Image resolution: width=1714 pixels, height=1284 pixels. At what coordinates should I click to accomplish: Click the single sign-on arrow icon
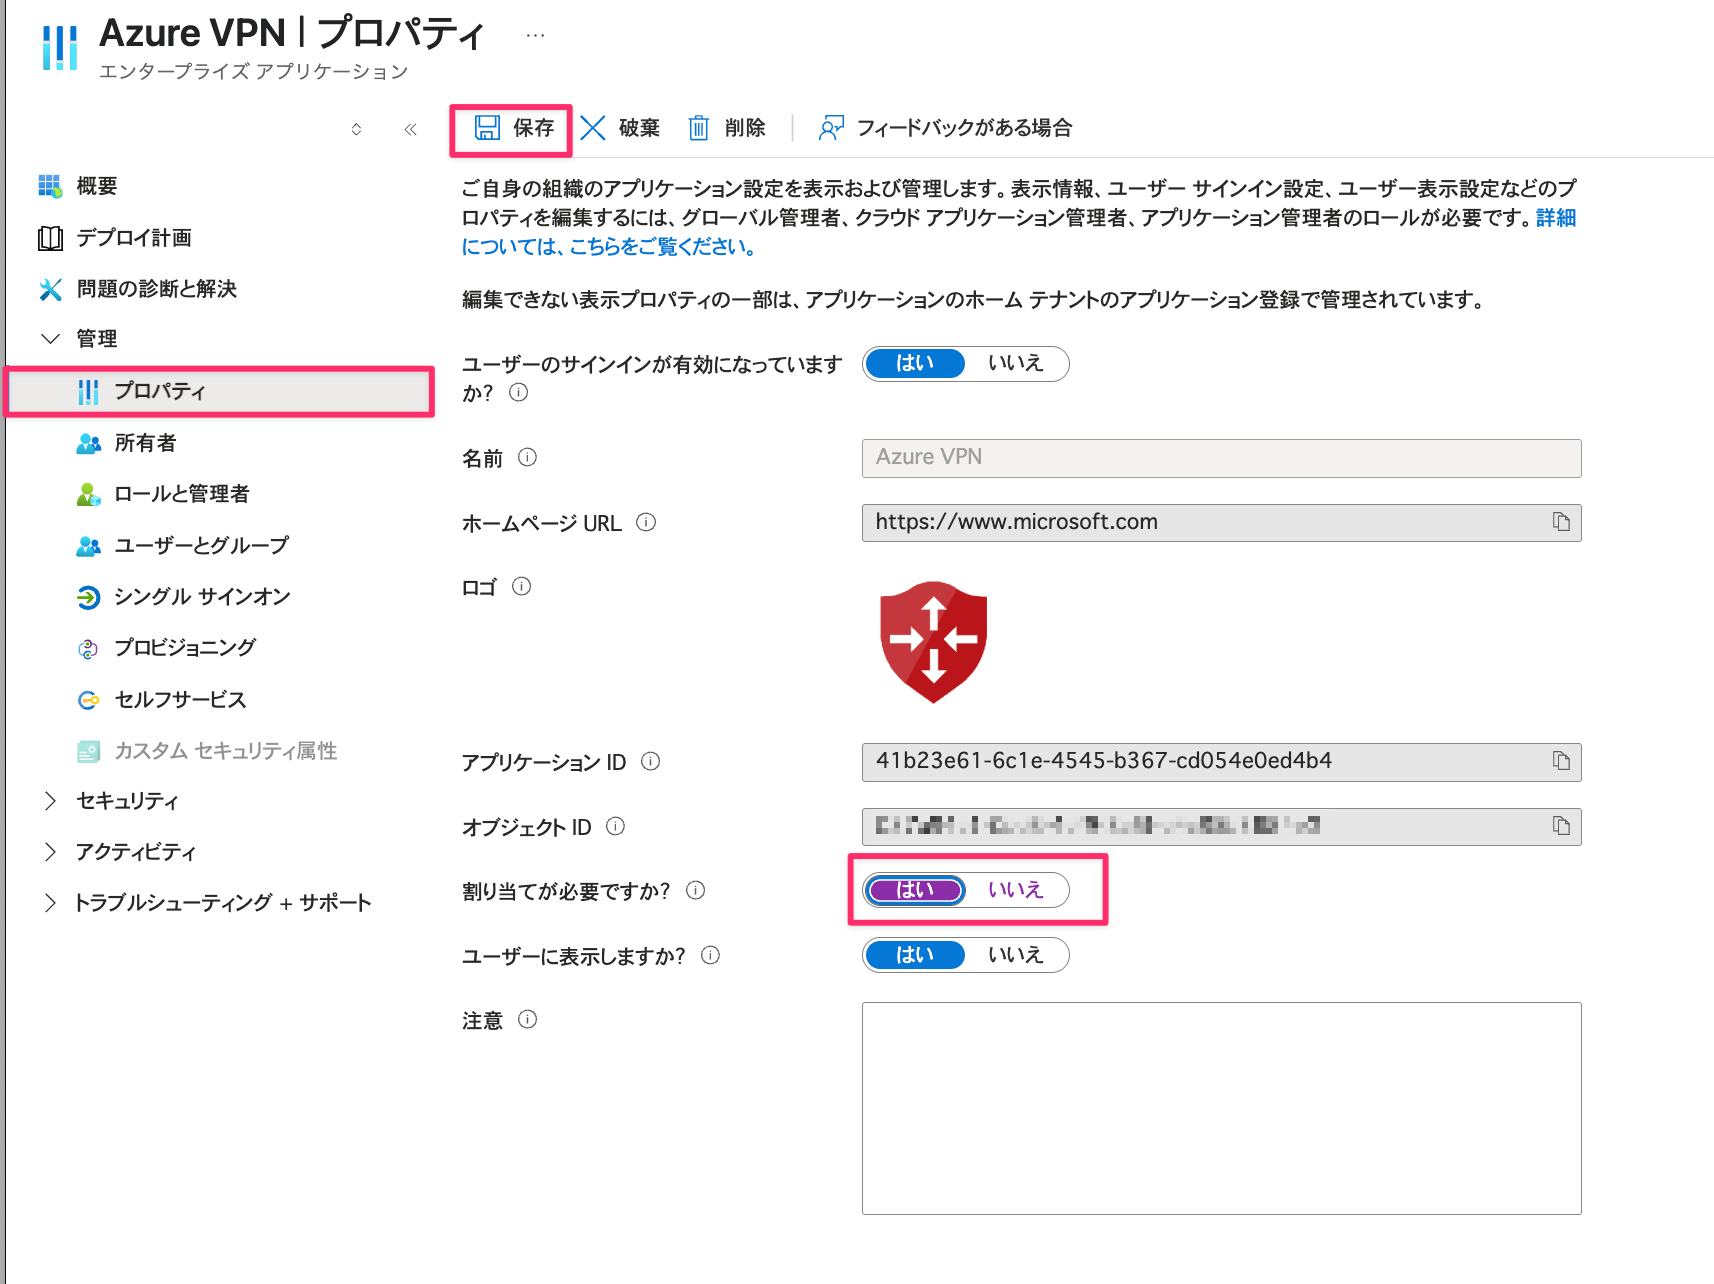[x=89, y=597]
